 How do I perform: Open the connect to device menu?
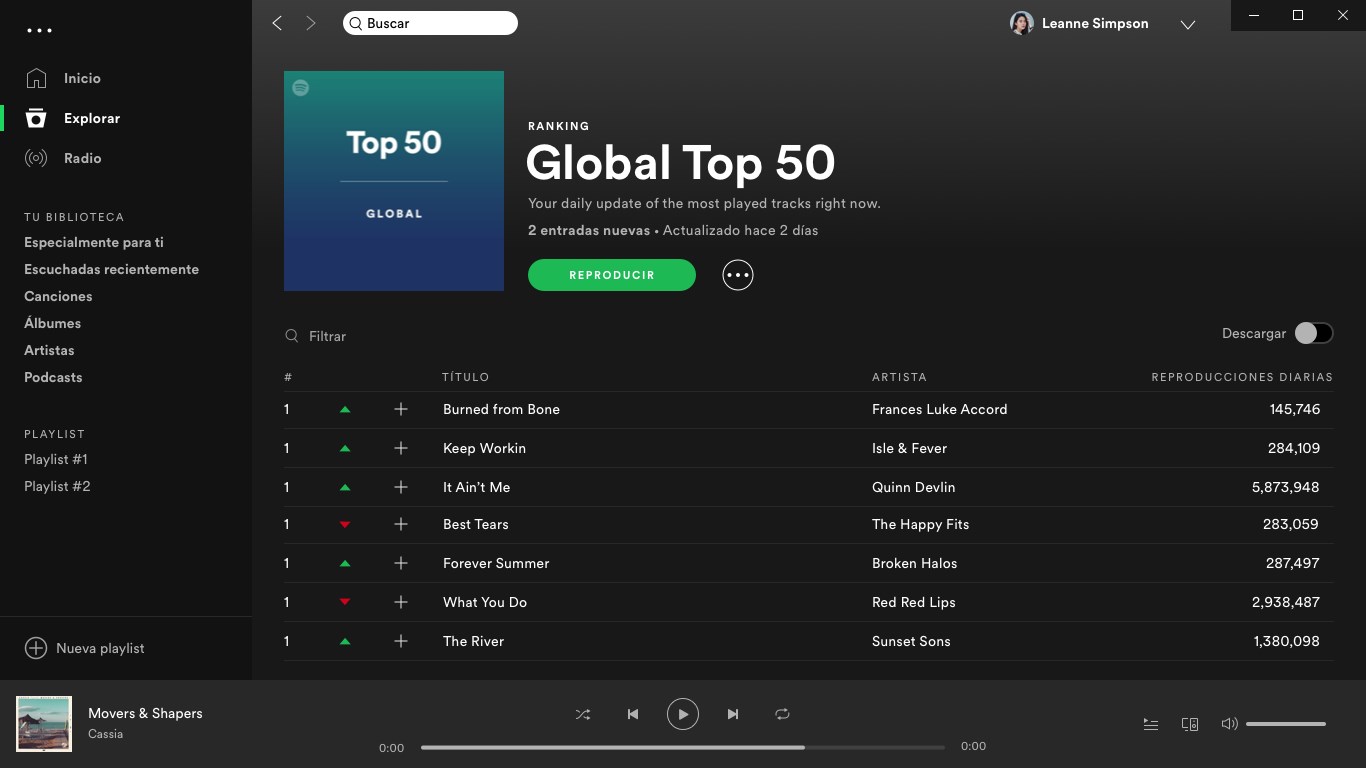coord(1190,724)
